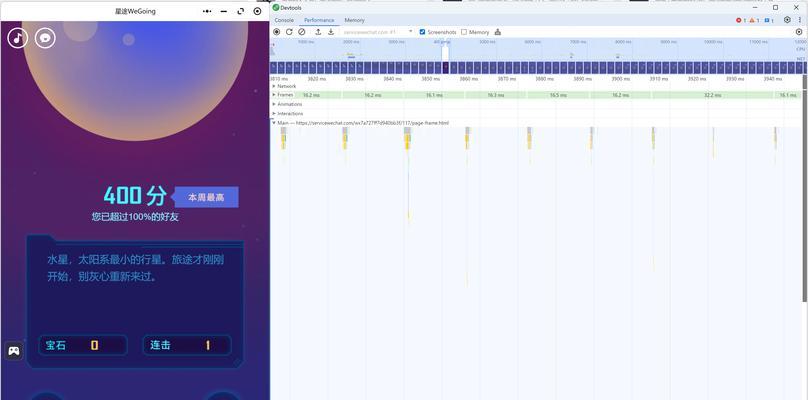Open the chat bubble icon in the game
Screen dimensions: 808x400
tap(45, 38)
